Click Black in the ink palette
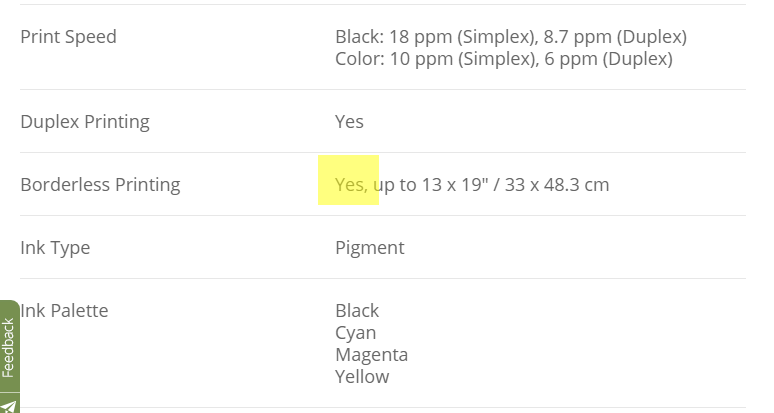The height and width of the screenshot is (413, 774). [357, 310]
